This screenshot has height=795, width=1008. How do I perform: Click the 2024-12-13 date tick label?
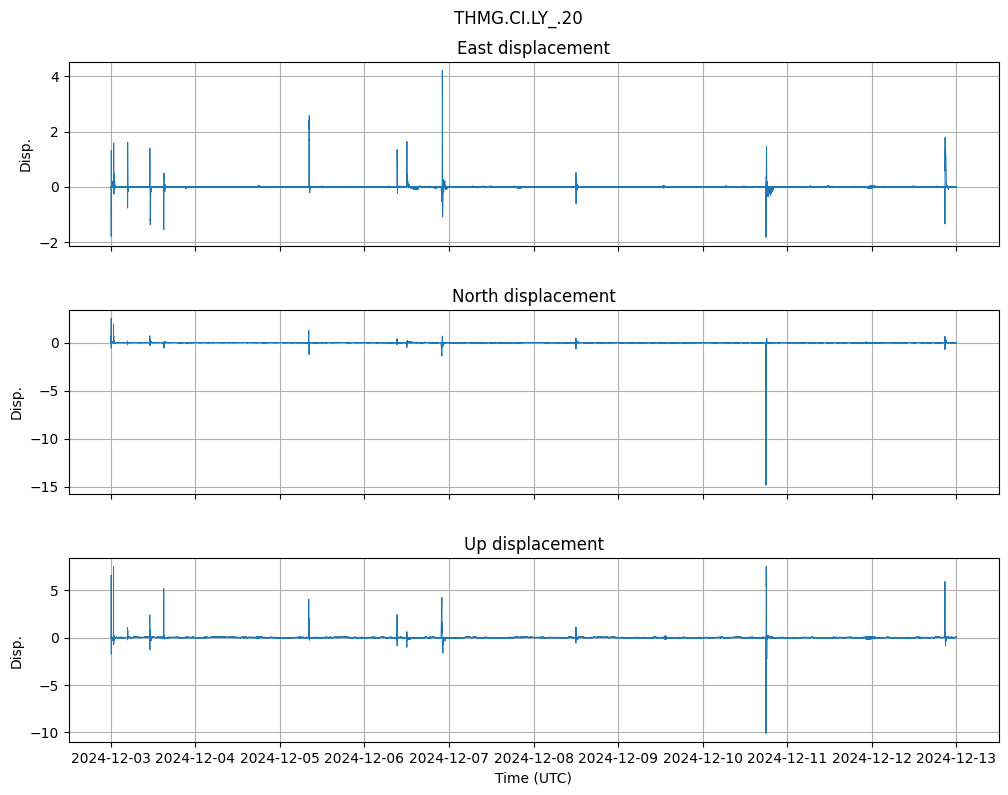(956, 759)
